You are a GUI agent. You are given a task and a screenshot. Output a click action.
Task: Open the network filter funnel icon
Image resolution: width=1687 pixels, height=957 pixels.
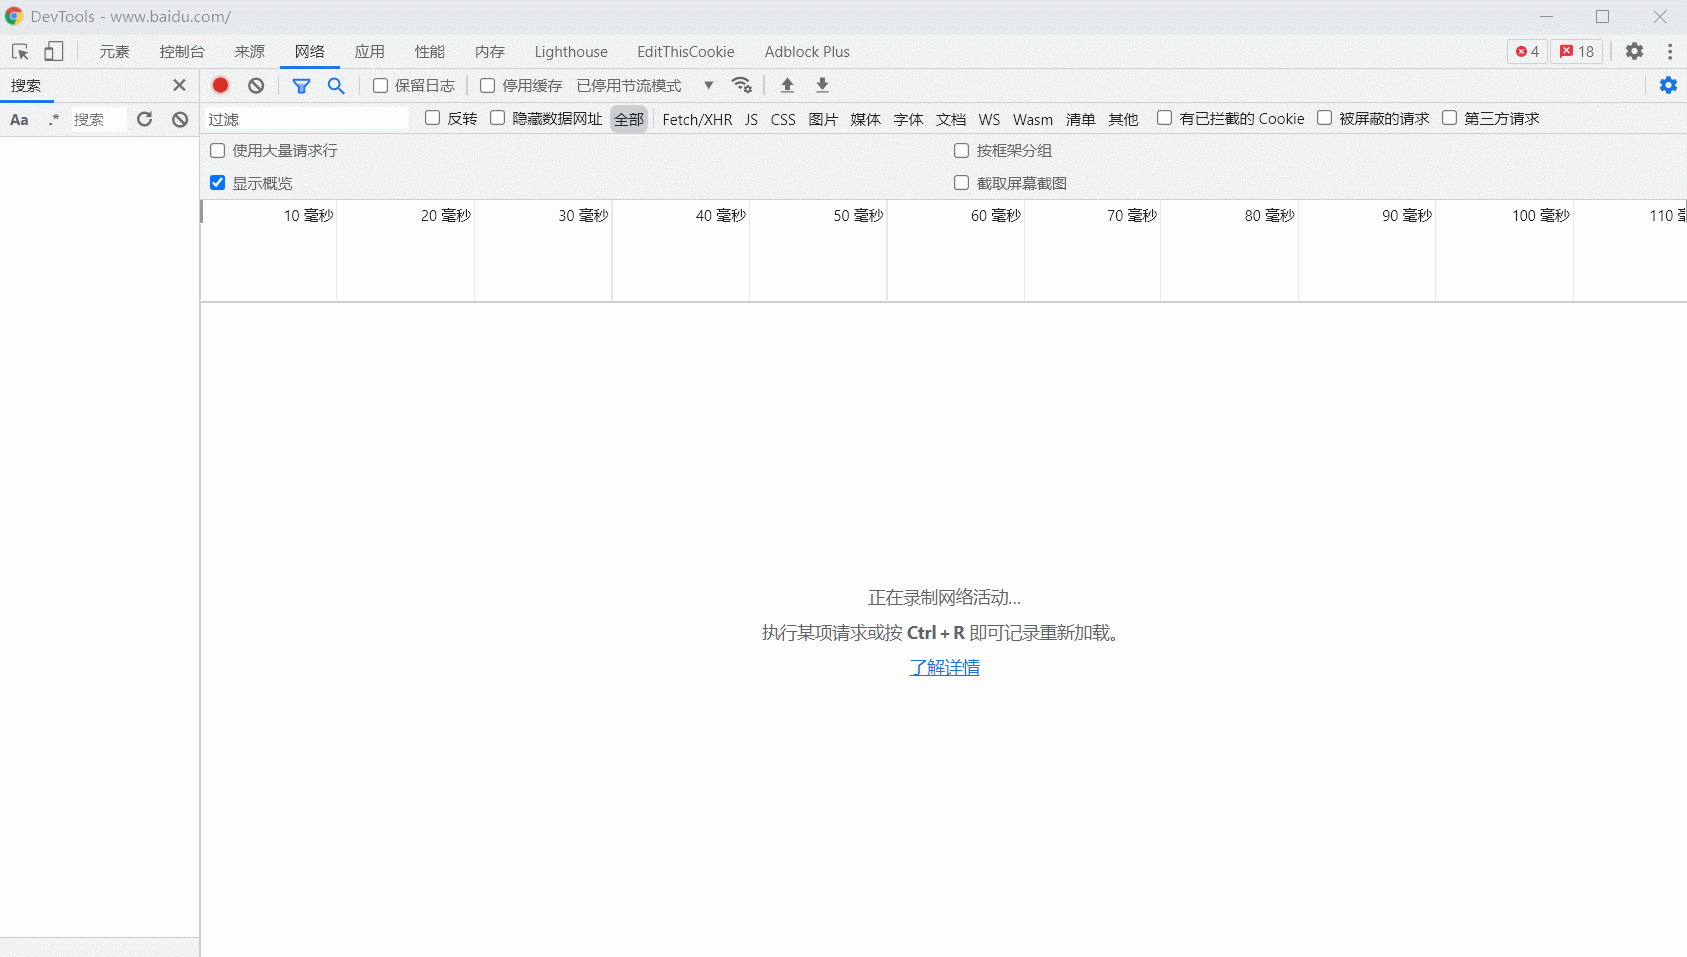[302, 85]
